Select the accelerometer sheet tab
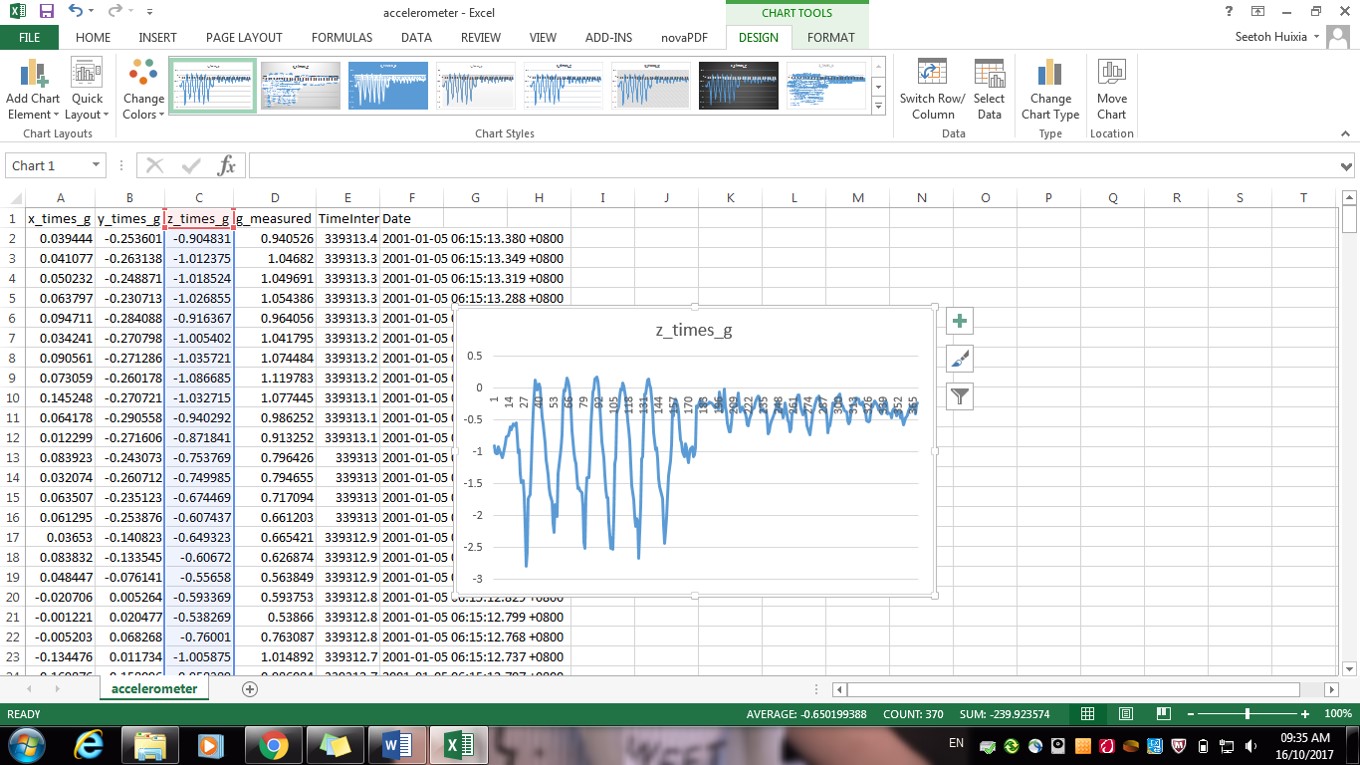The image size is (1360, 765). (154, 689)
